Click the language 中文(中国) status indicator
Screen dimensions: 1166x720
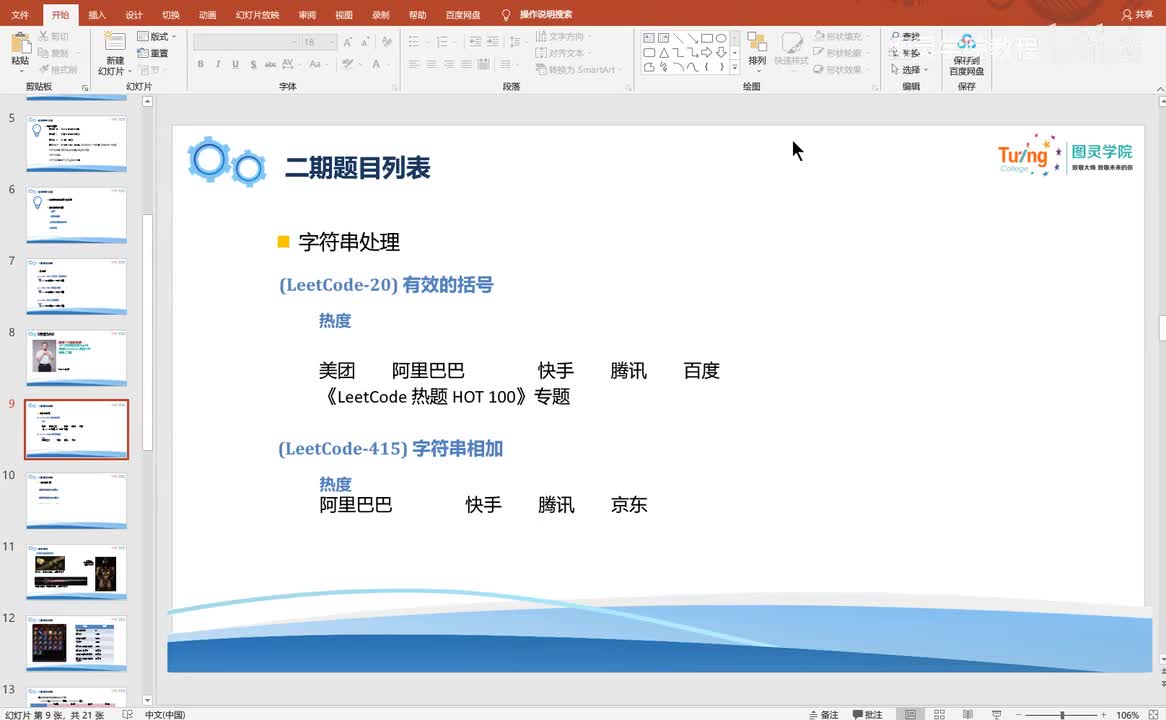coord(165,714)
